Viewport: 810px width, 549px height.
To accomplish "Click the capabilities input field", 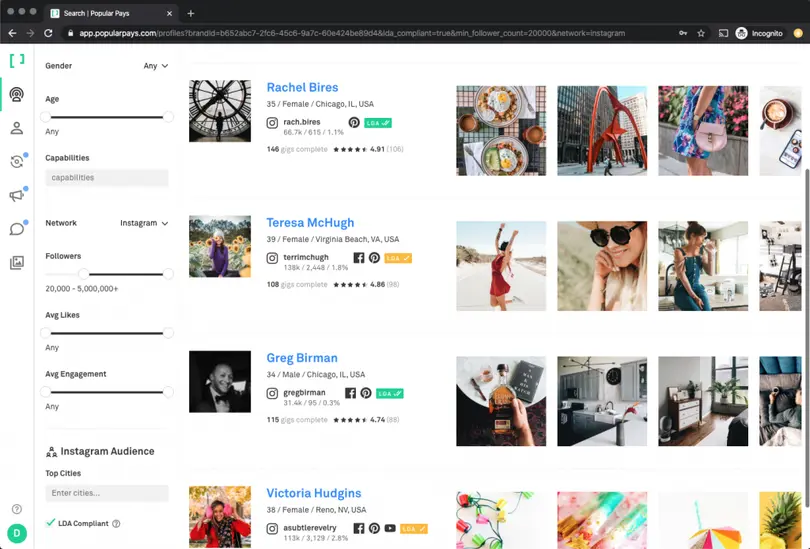I will click(x=107, y=178).
